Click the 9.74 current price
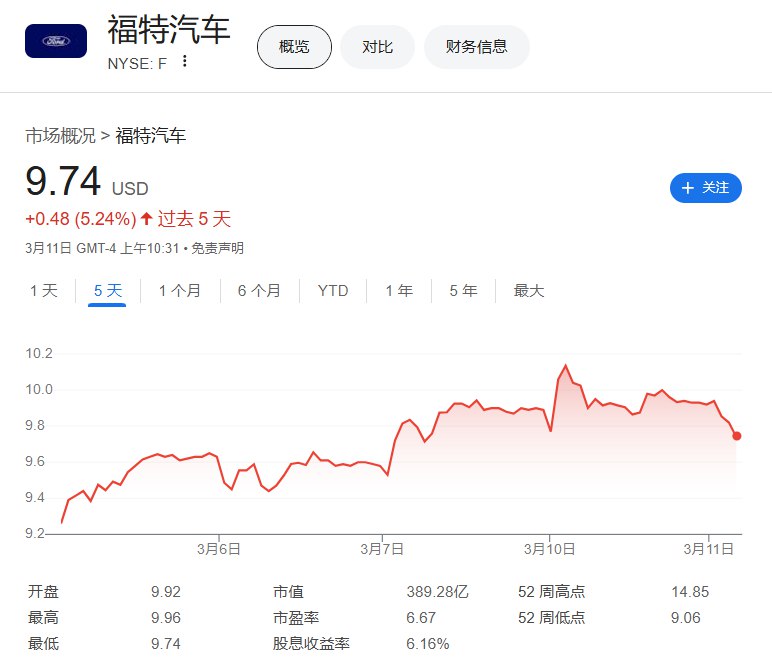 [63, 181]
